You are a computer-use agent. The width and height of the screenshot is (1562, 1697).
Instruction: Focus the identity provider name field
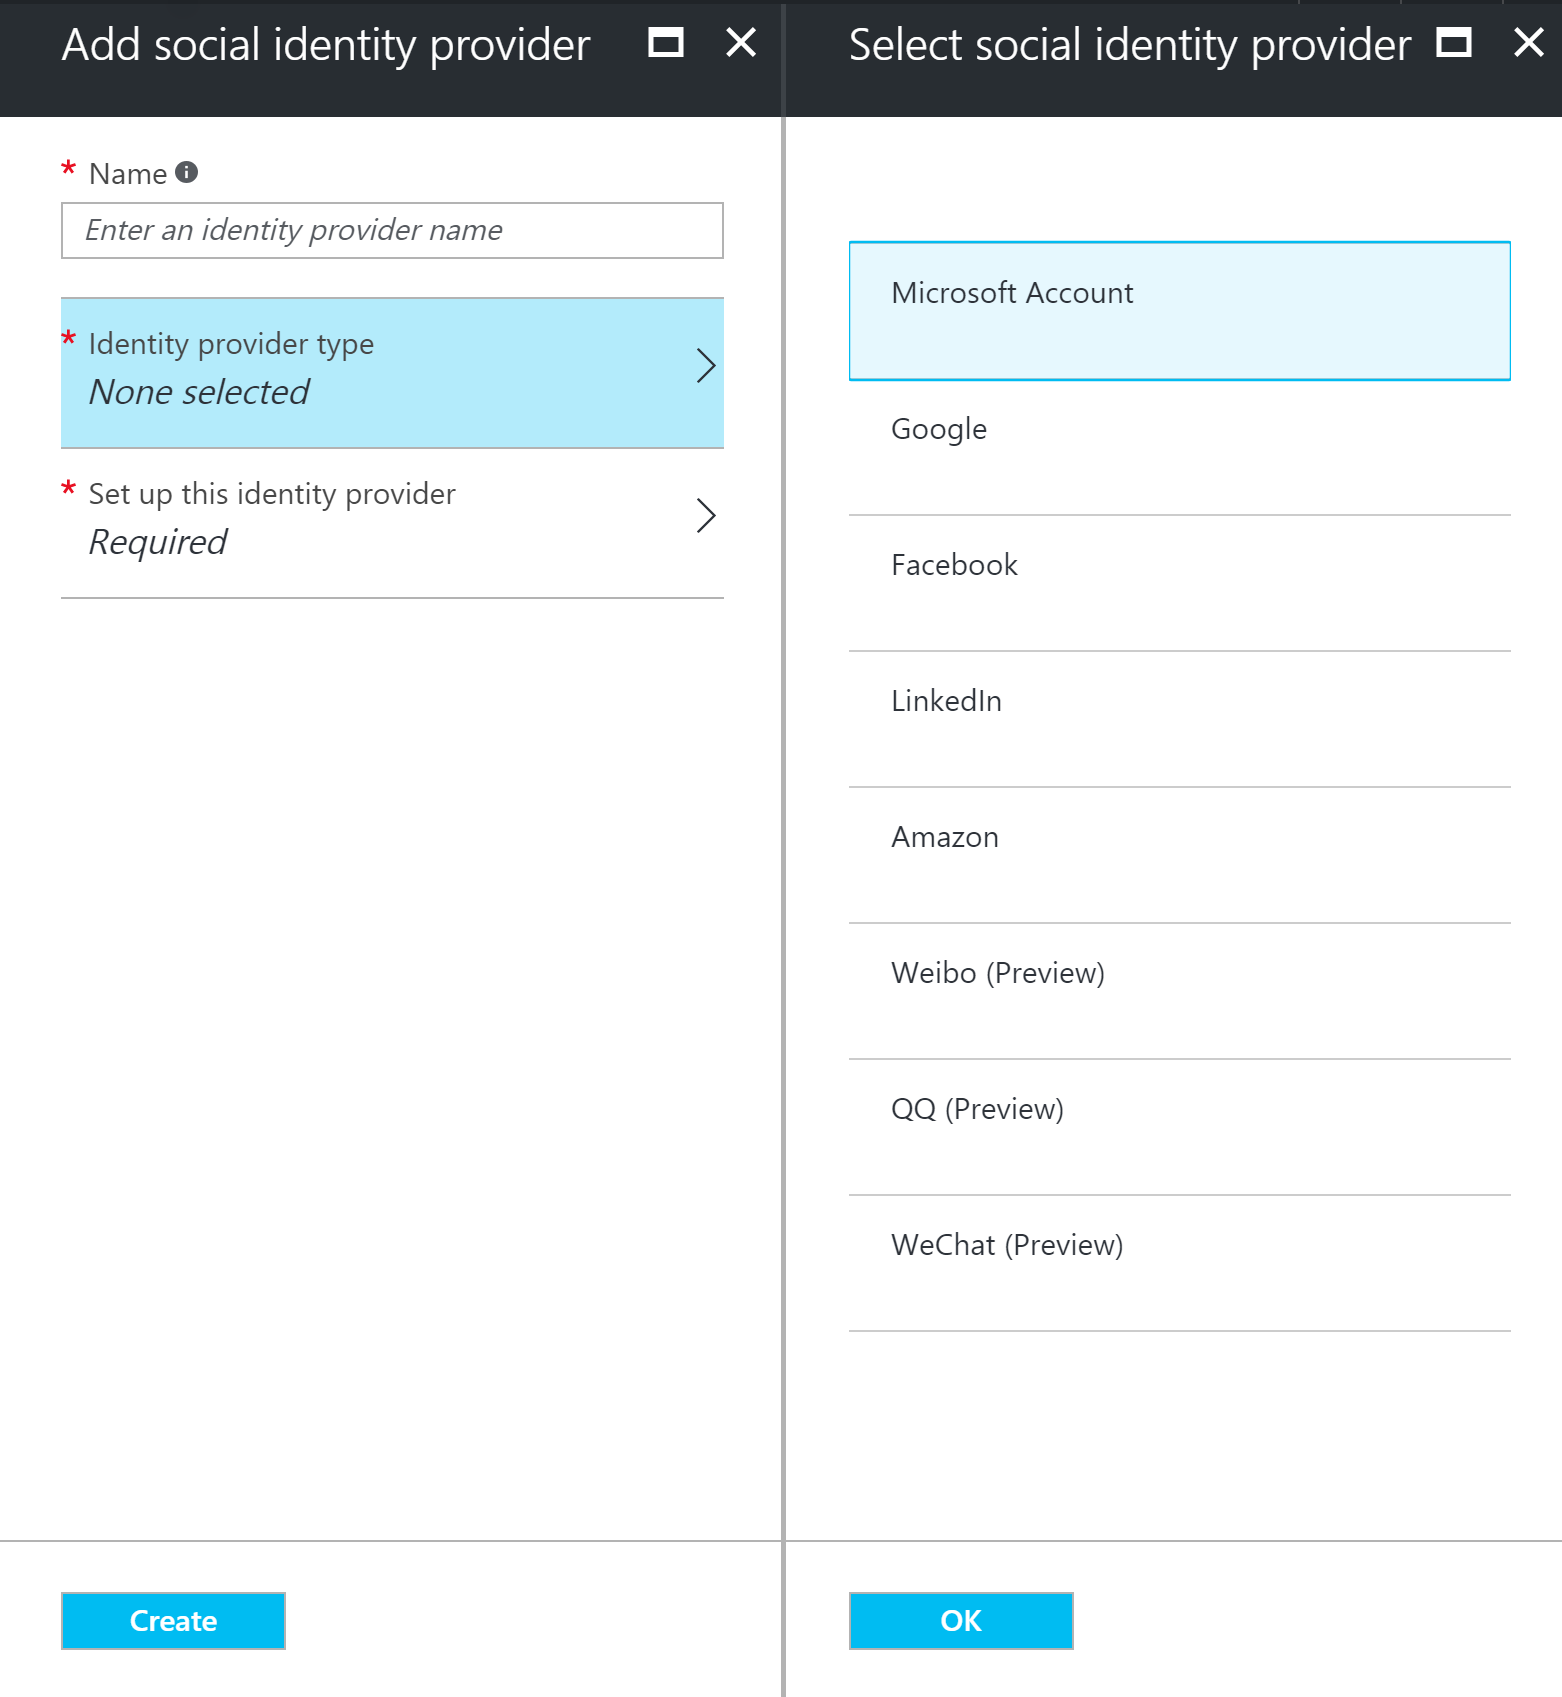(x=392, y=230)
